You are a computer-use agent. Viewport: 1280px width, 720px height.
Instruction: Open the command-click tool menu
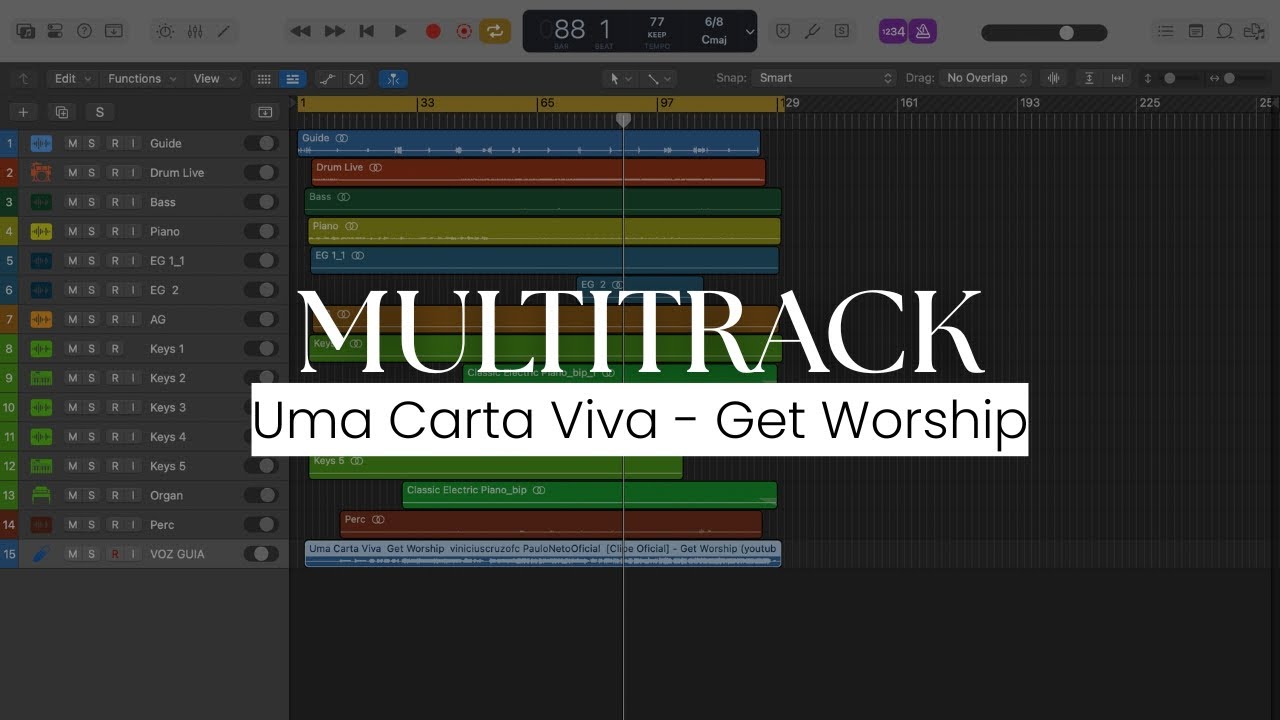pyautogui.click(x=659, y=78)
